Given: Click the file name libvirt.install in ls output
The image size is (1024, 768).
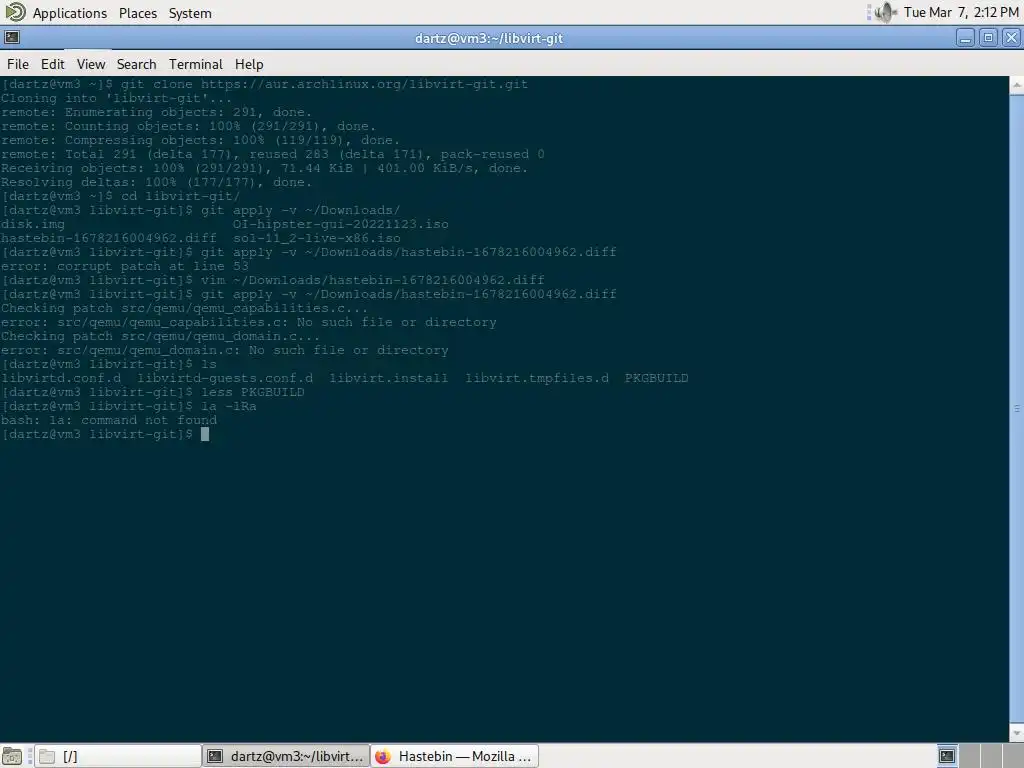Looking at the screenshot, I should [x=389, y=378].
